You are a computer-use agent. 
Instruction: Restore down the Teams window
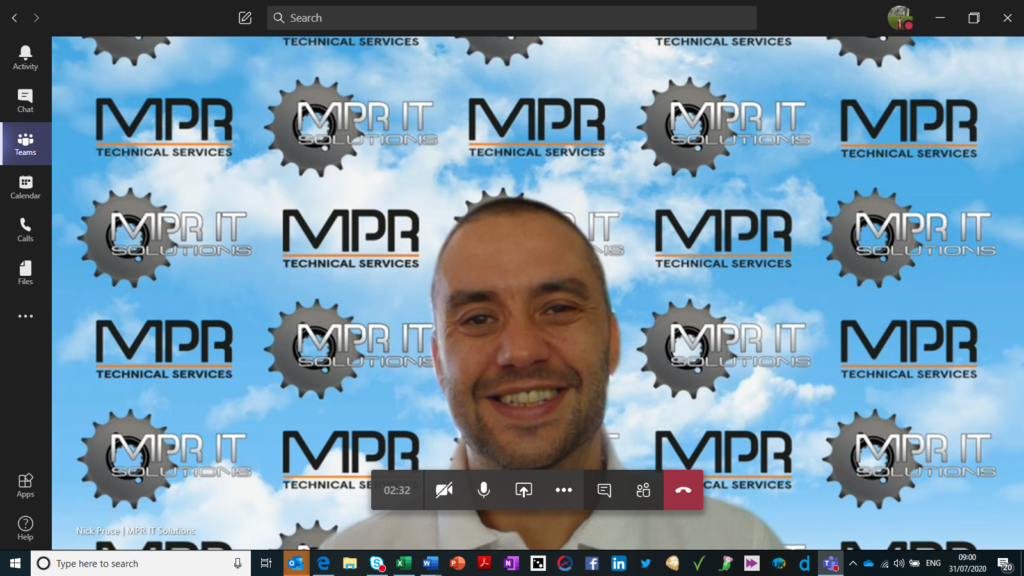974,18
